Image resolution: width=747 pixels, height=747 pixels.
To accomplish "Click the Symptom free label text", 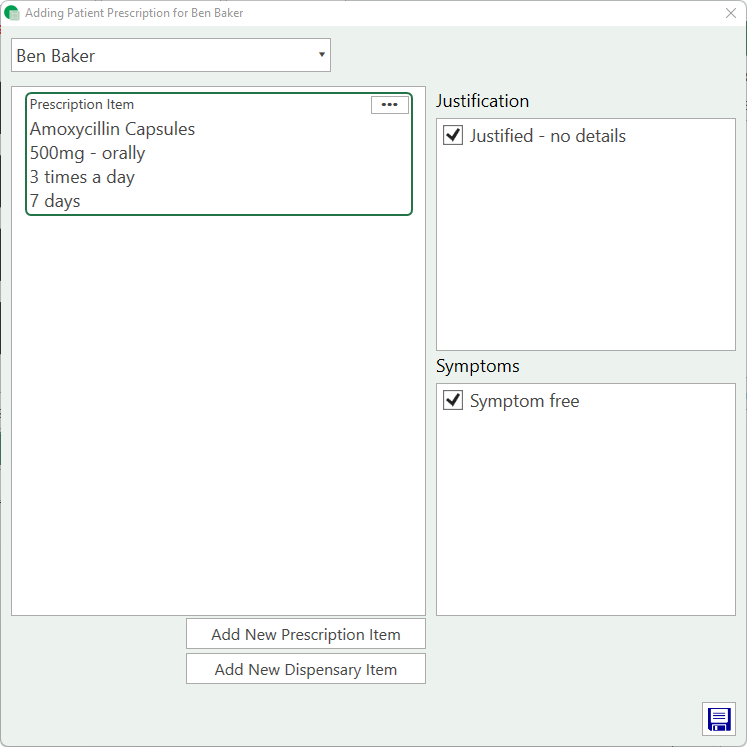I will click(x=524, y=401).
